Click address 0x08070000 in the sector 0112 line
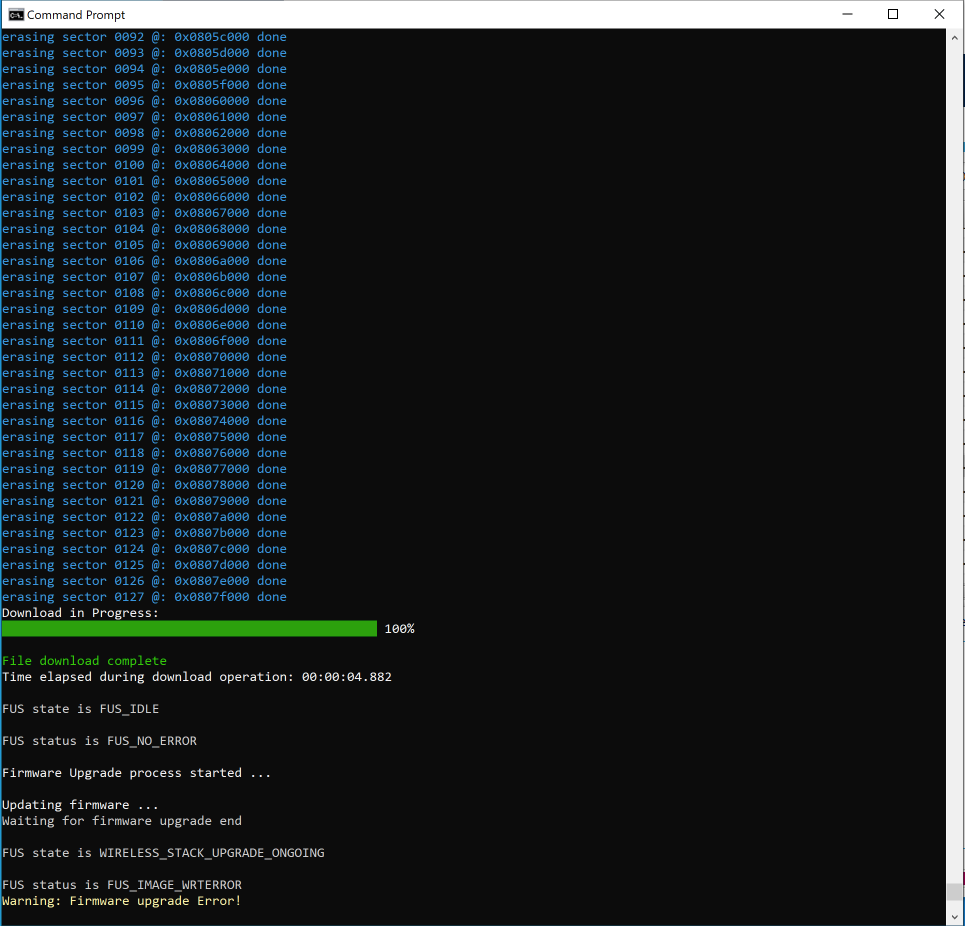 (212, 357)
